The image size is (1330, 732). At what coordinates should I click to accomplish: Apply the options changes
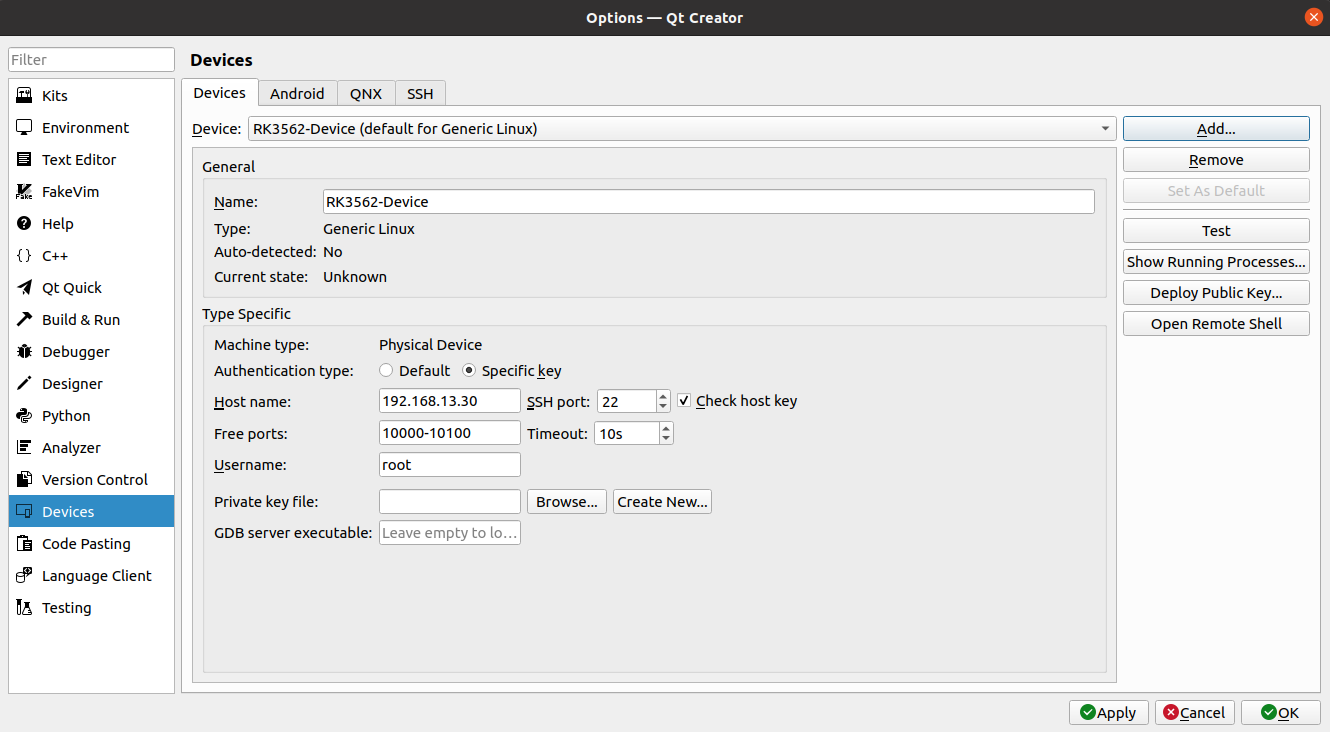click(x=1108, y=713)
